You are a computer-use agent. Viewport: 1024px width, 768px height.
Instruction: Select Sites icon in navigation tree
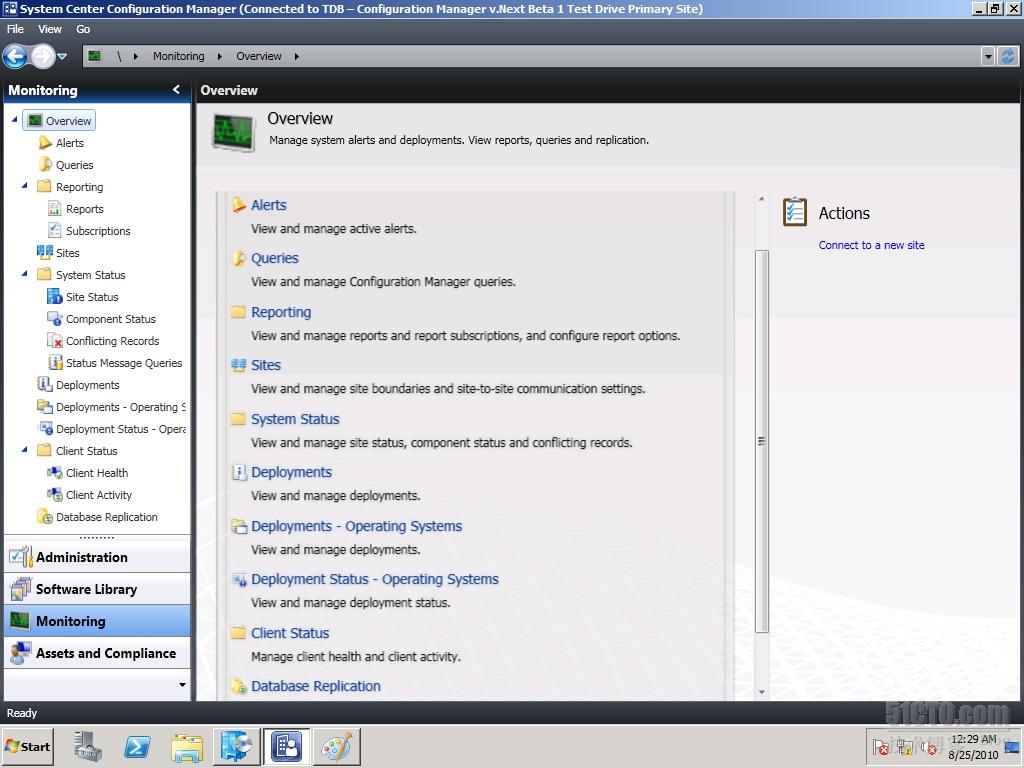(x=44, y=253)
